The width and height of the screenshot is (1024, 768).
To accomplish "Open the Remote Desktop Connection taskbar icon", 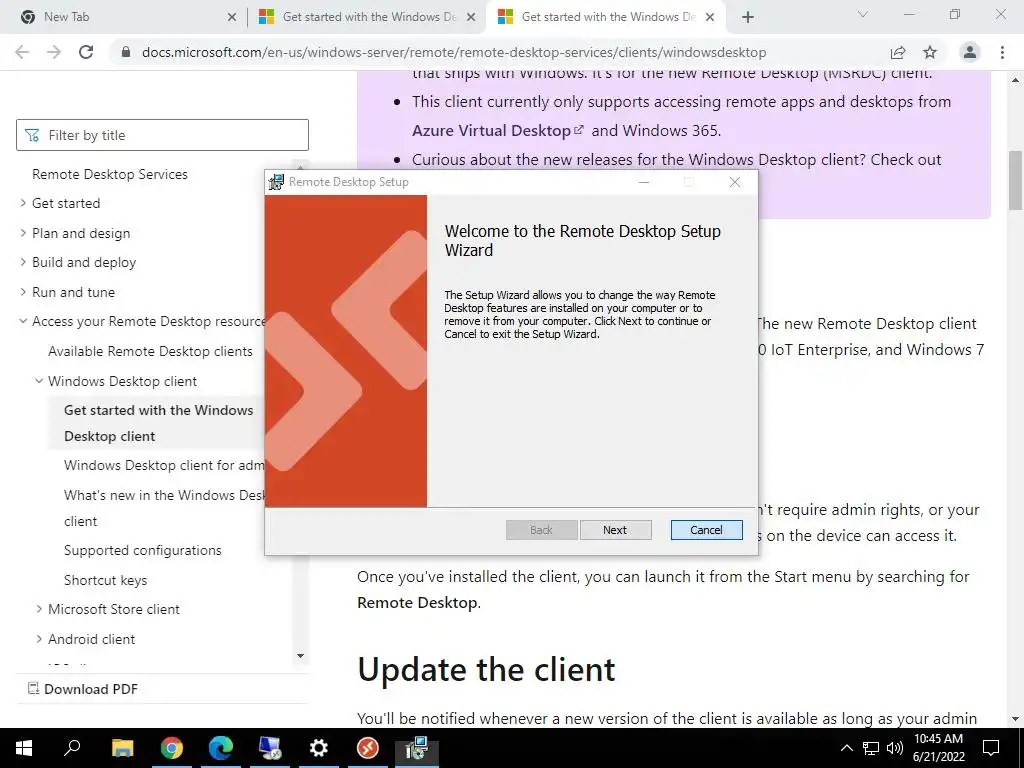I will tap(270, 748).
